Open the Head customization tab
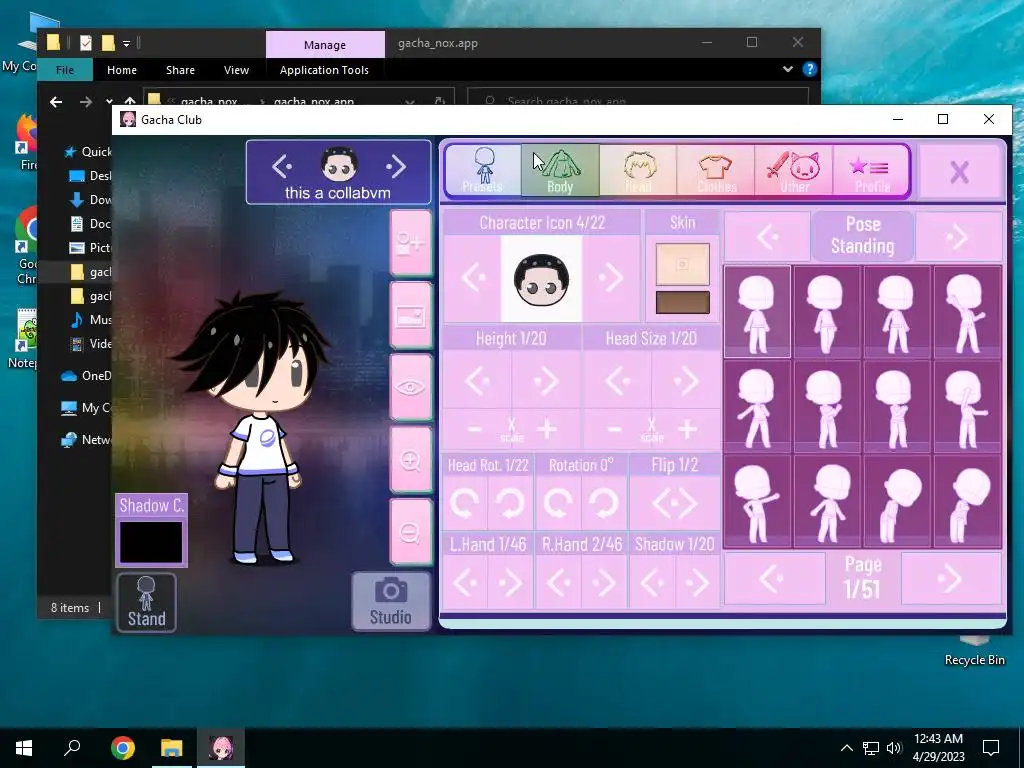 pos(638,170)
